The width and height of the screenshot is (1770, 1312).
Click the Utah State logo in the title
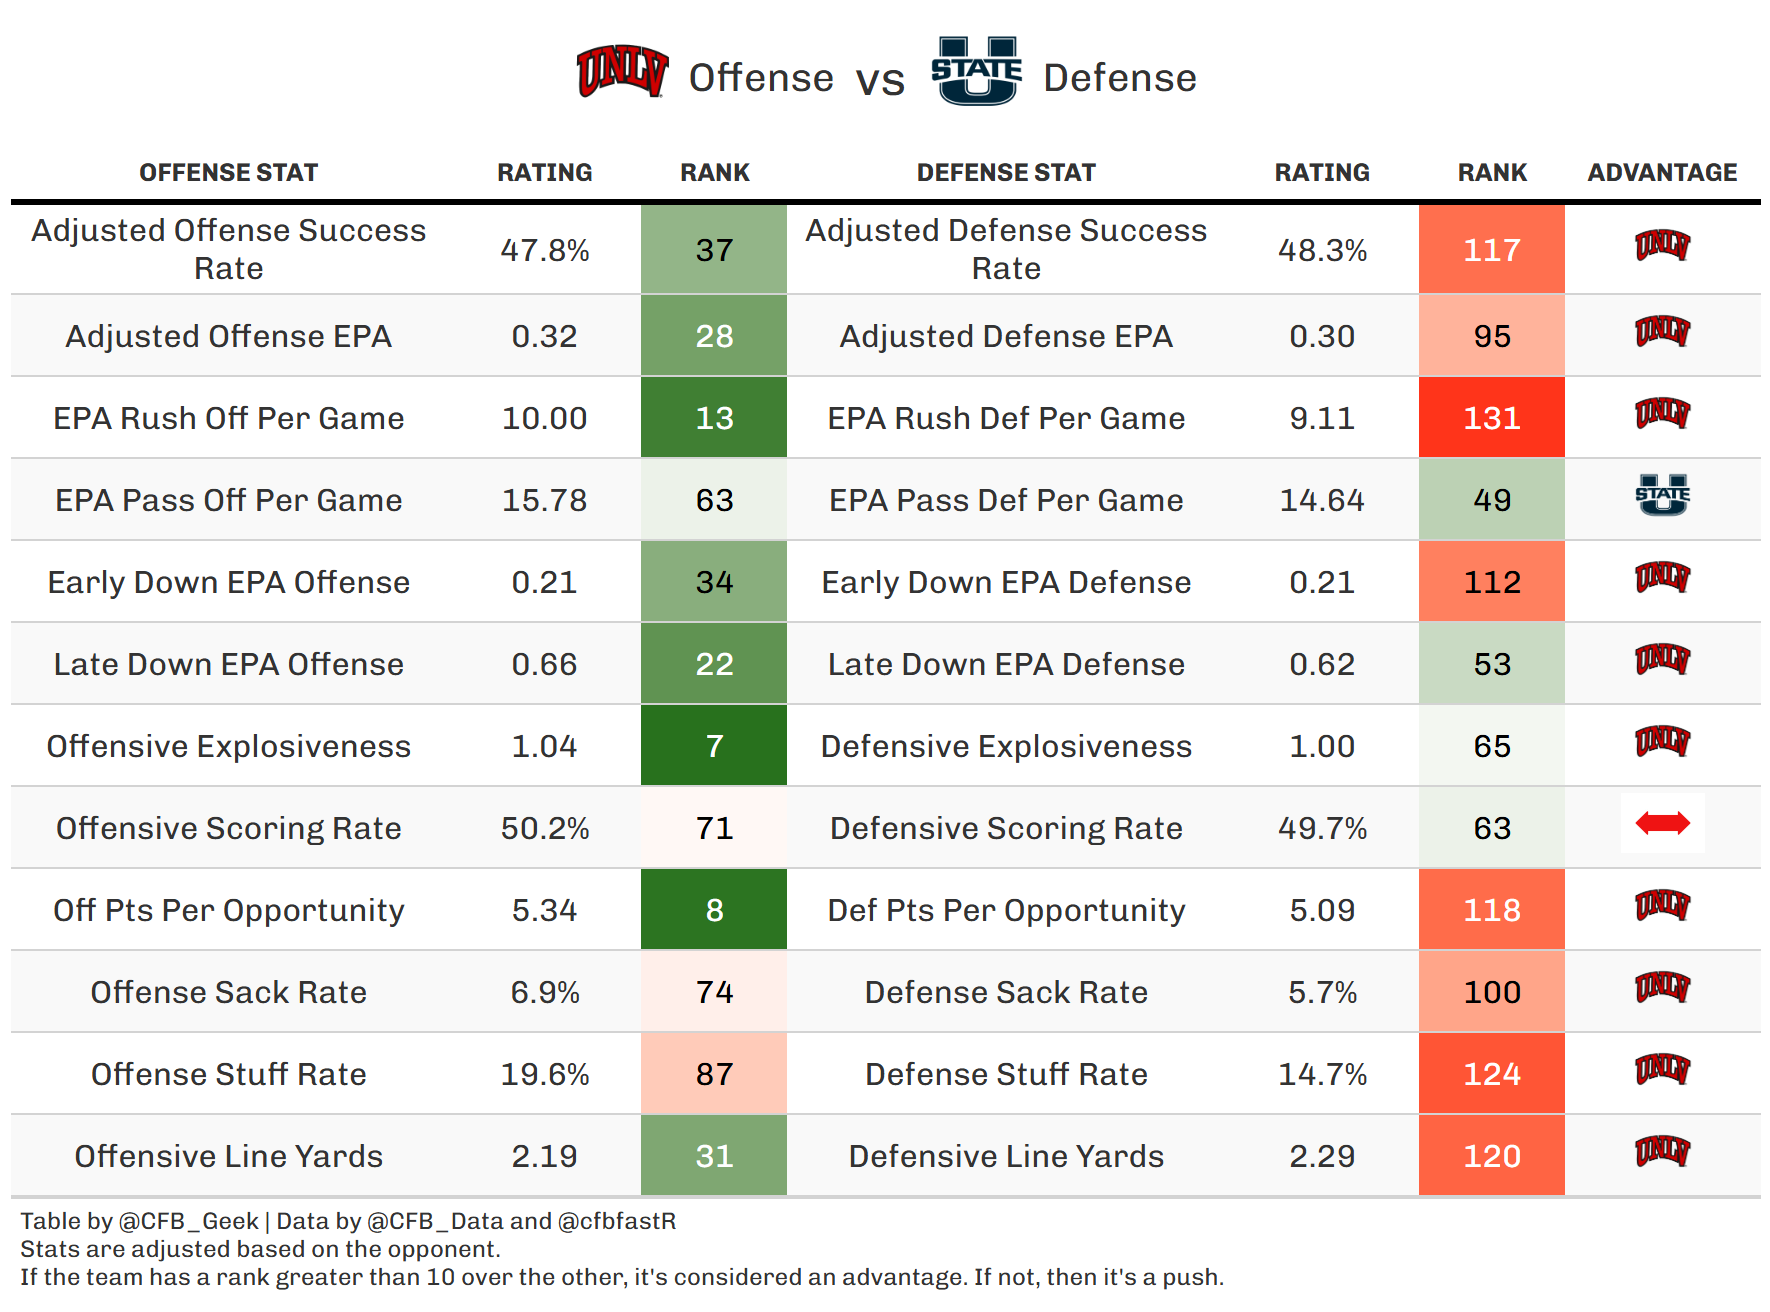coord(976,72)
